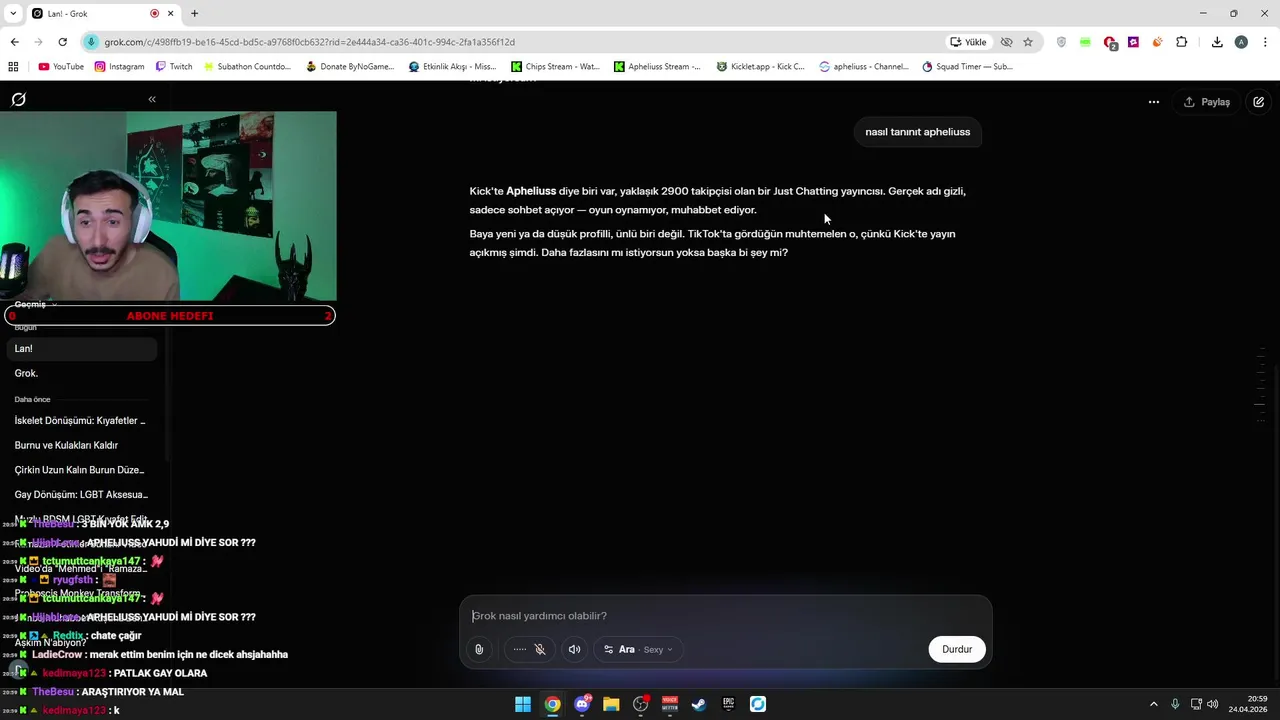The height and width of the screenshot is (720, 1280).
Task: Click the address bar URL
Action: click(310, 42)
